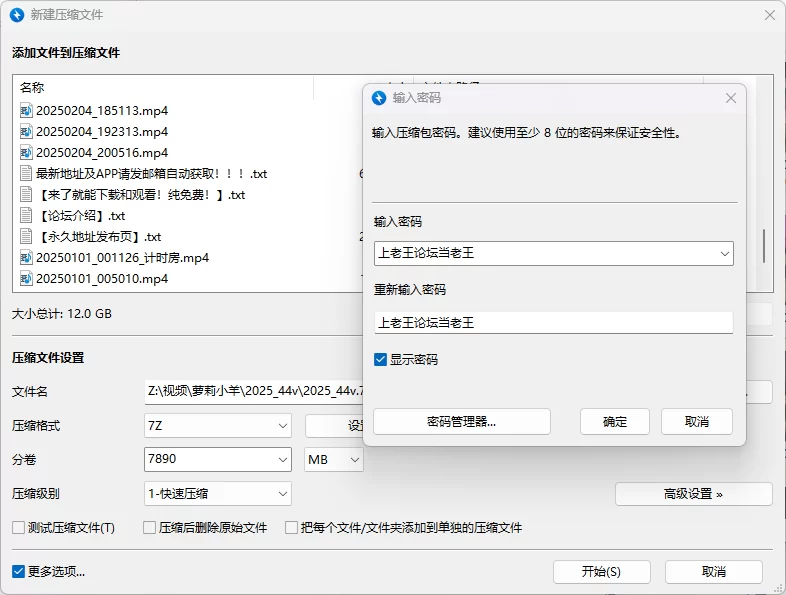Click the video file icon for 20250101_005010.mp4
The height and width of the screenshot is (595, 786).
pyautogui.click(x=26, y=278)
